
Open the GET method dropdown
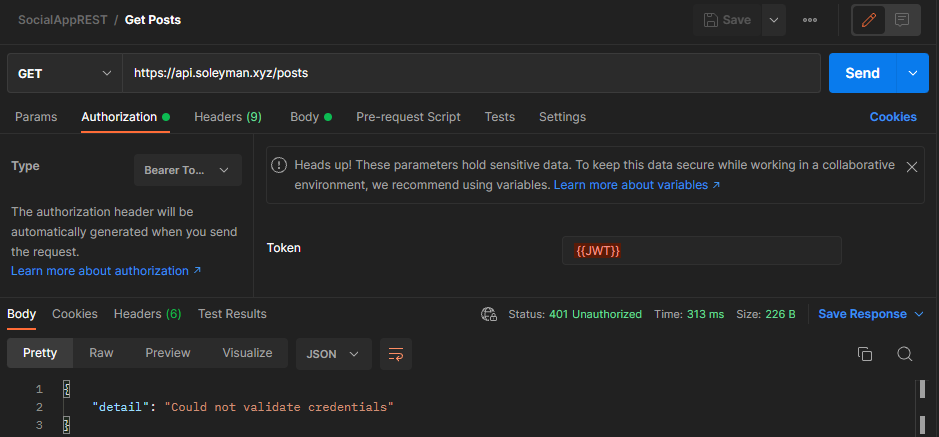pos(65,73)
